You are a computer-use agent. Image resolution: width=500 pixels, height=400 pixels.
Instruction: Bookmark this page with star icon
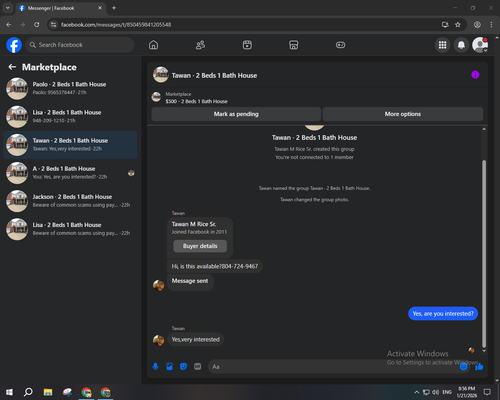(x=458, y=25)
